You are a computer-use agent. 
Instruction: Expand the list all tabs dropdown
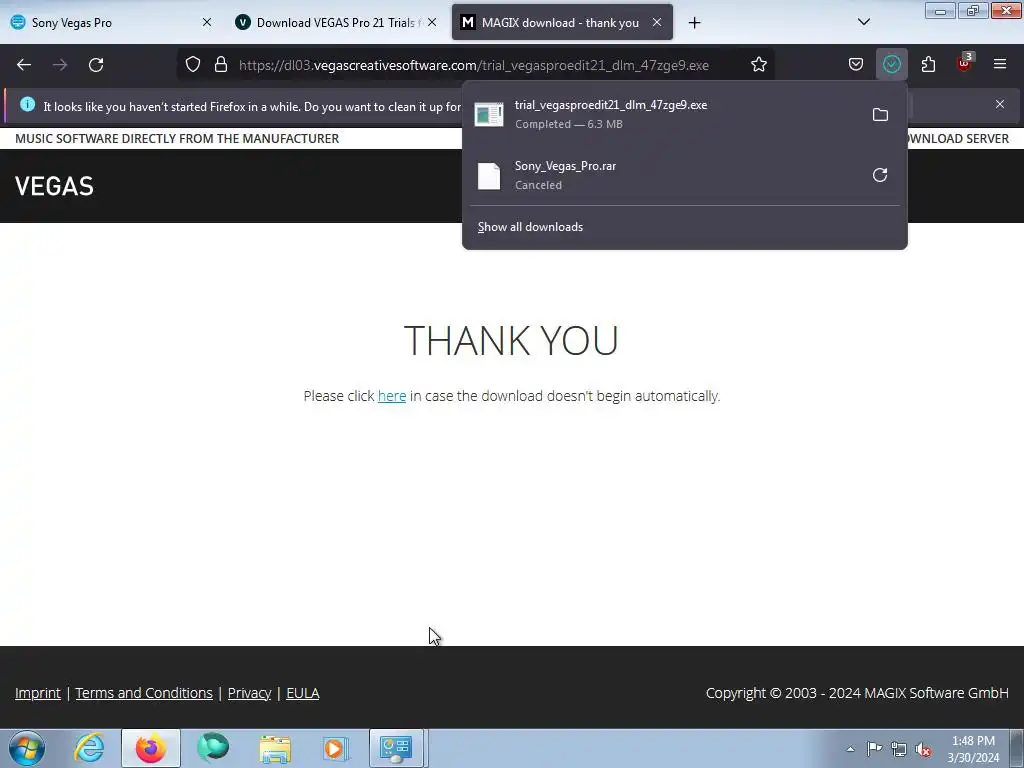click(863, 22)
